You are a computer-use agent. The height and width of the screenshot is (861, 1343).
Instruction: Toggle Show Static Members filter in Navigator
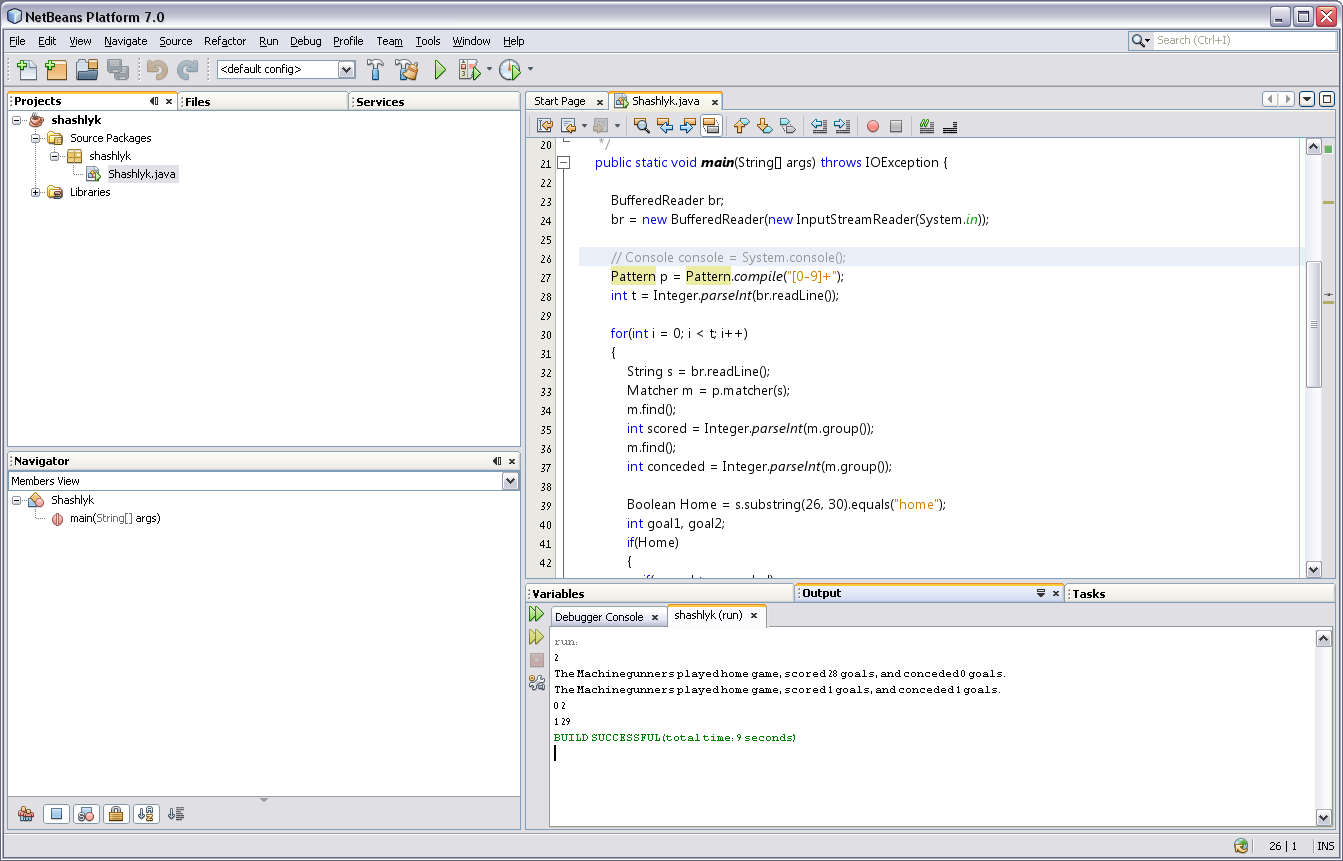86,814
